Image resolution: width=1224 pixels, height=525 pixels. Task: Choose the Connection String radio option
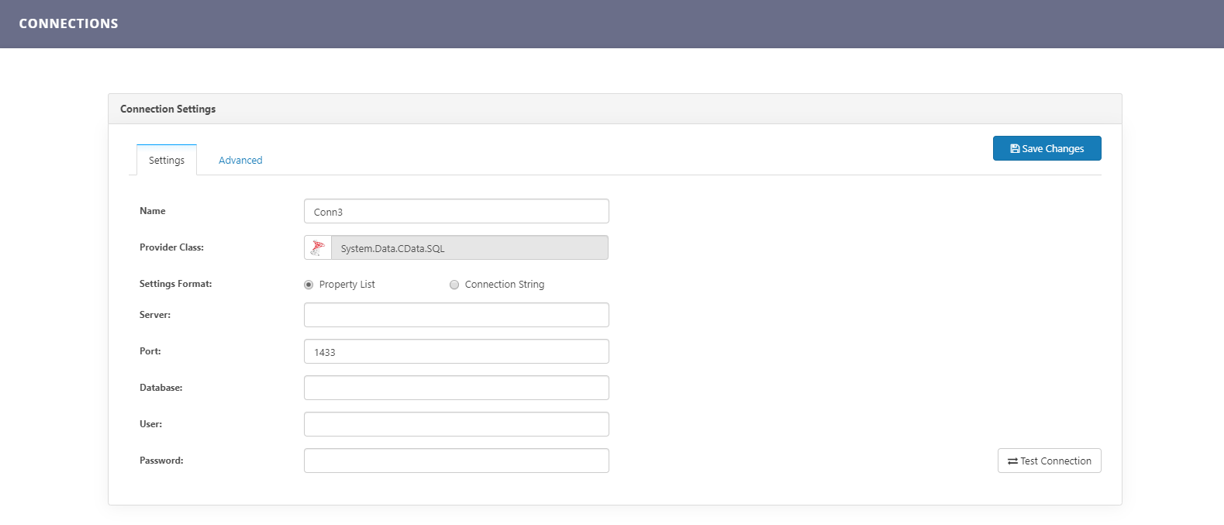point(454,285)
